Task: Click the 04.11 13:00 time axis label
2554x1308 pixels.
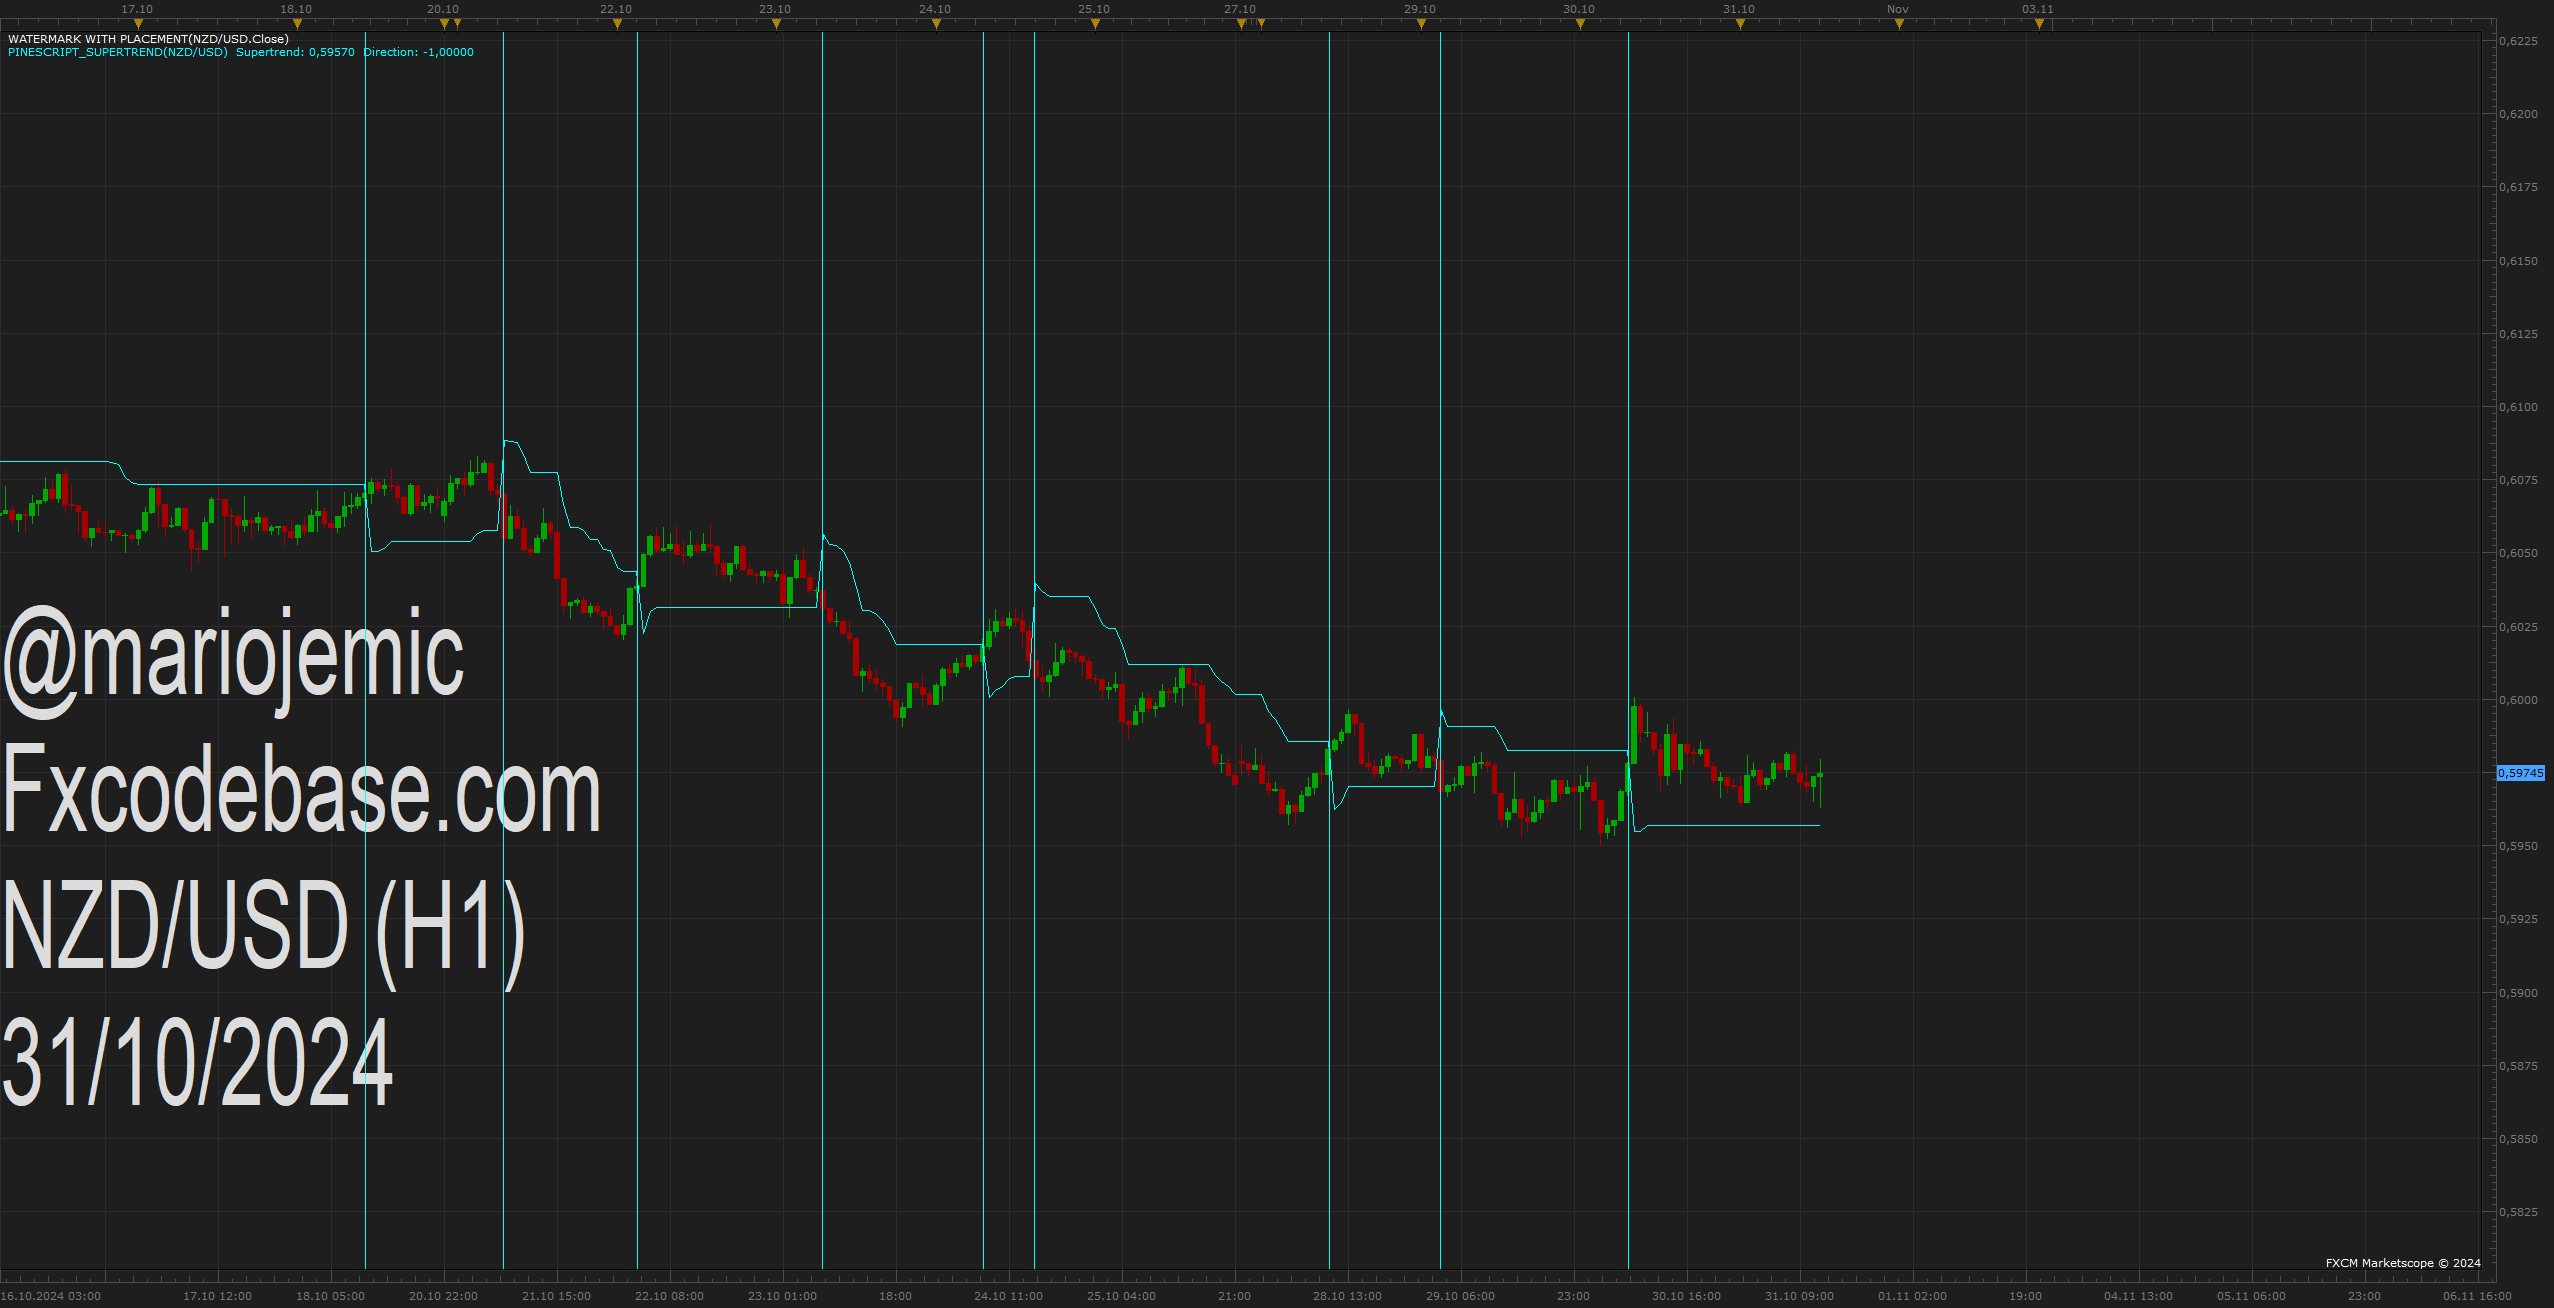Action: 2138,1296
